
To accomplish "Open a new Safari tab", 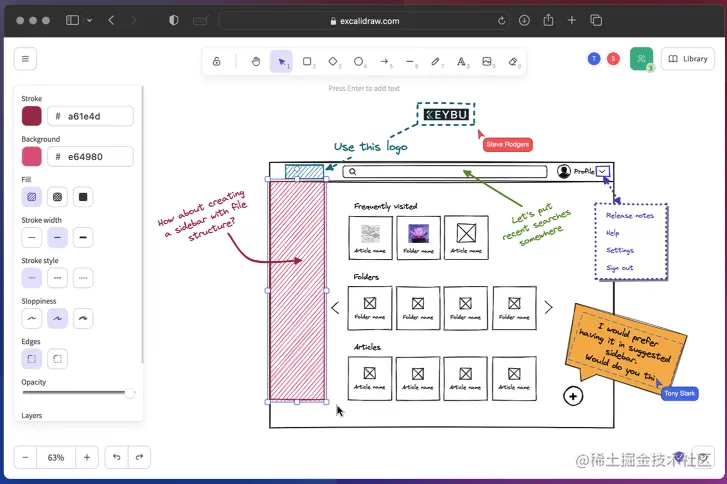I will click(572, 20).
